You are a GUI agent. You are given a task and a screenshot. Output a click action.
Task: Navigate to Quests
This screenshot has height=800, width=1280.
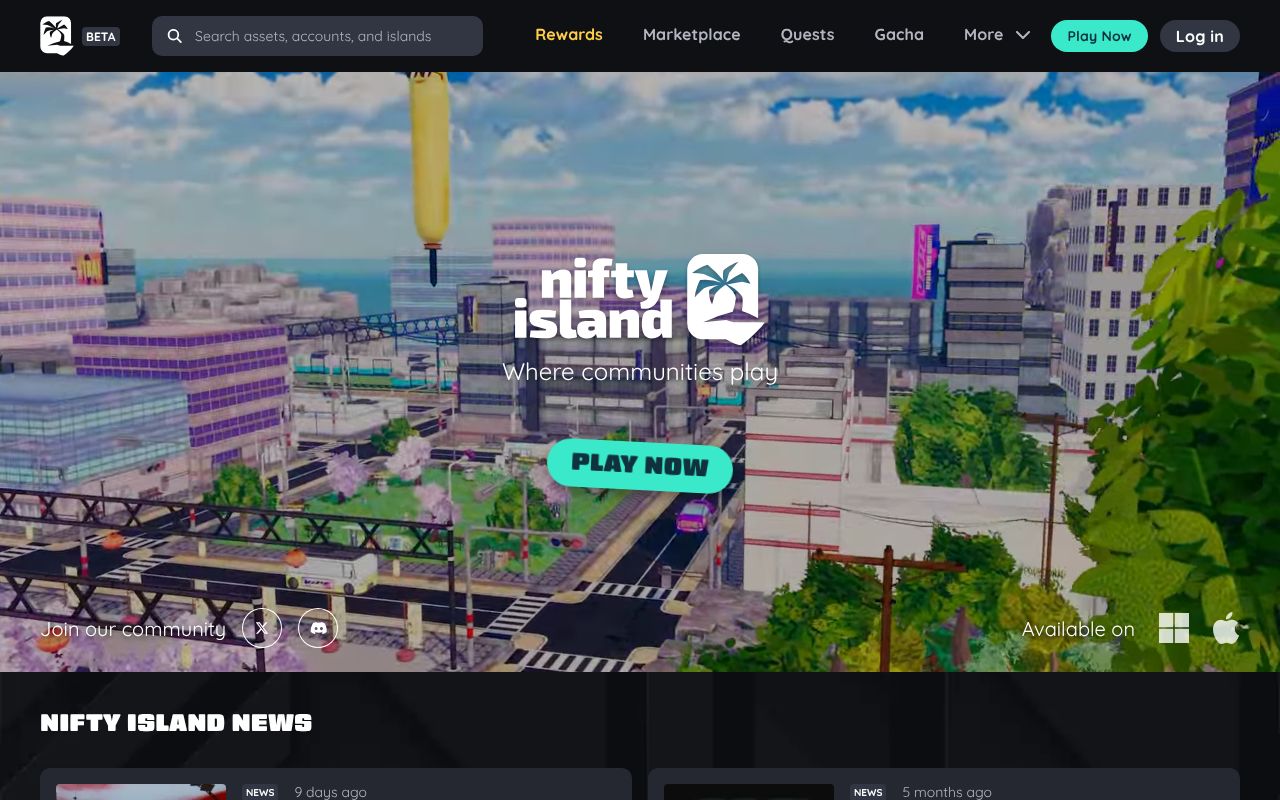(807, 35)
